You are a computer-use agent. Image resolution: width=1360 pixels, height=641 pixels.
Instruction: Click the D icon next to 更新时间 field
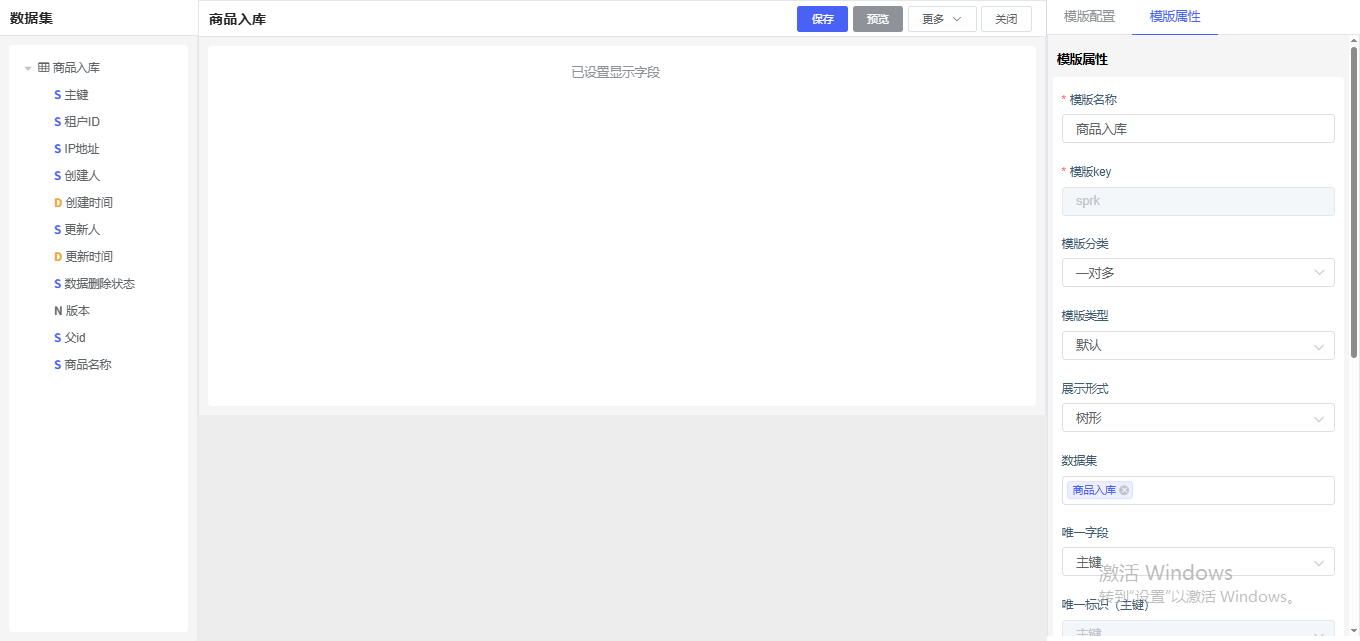58,256
